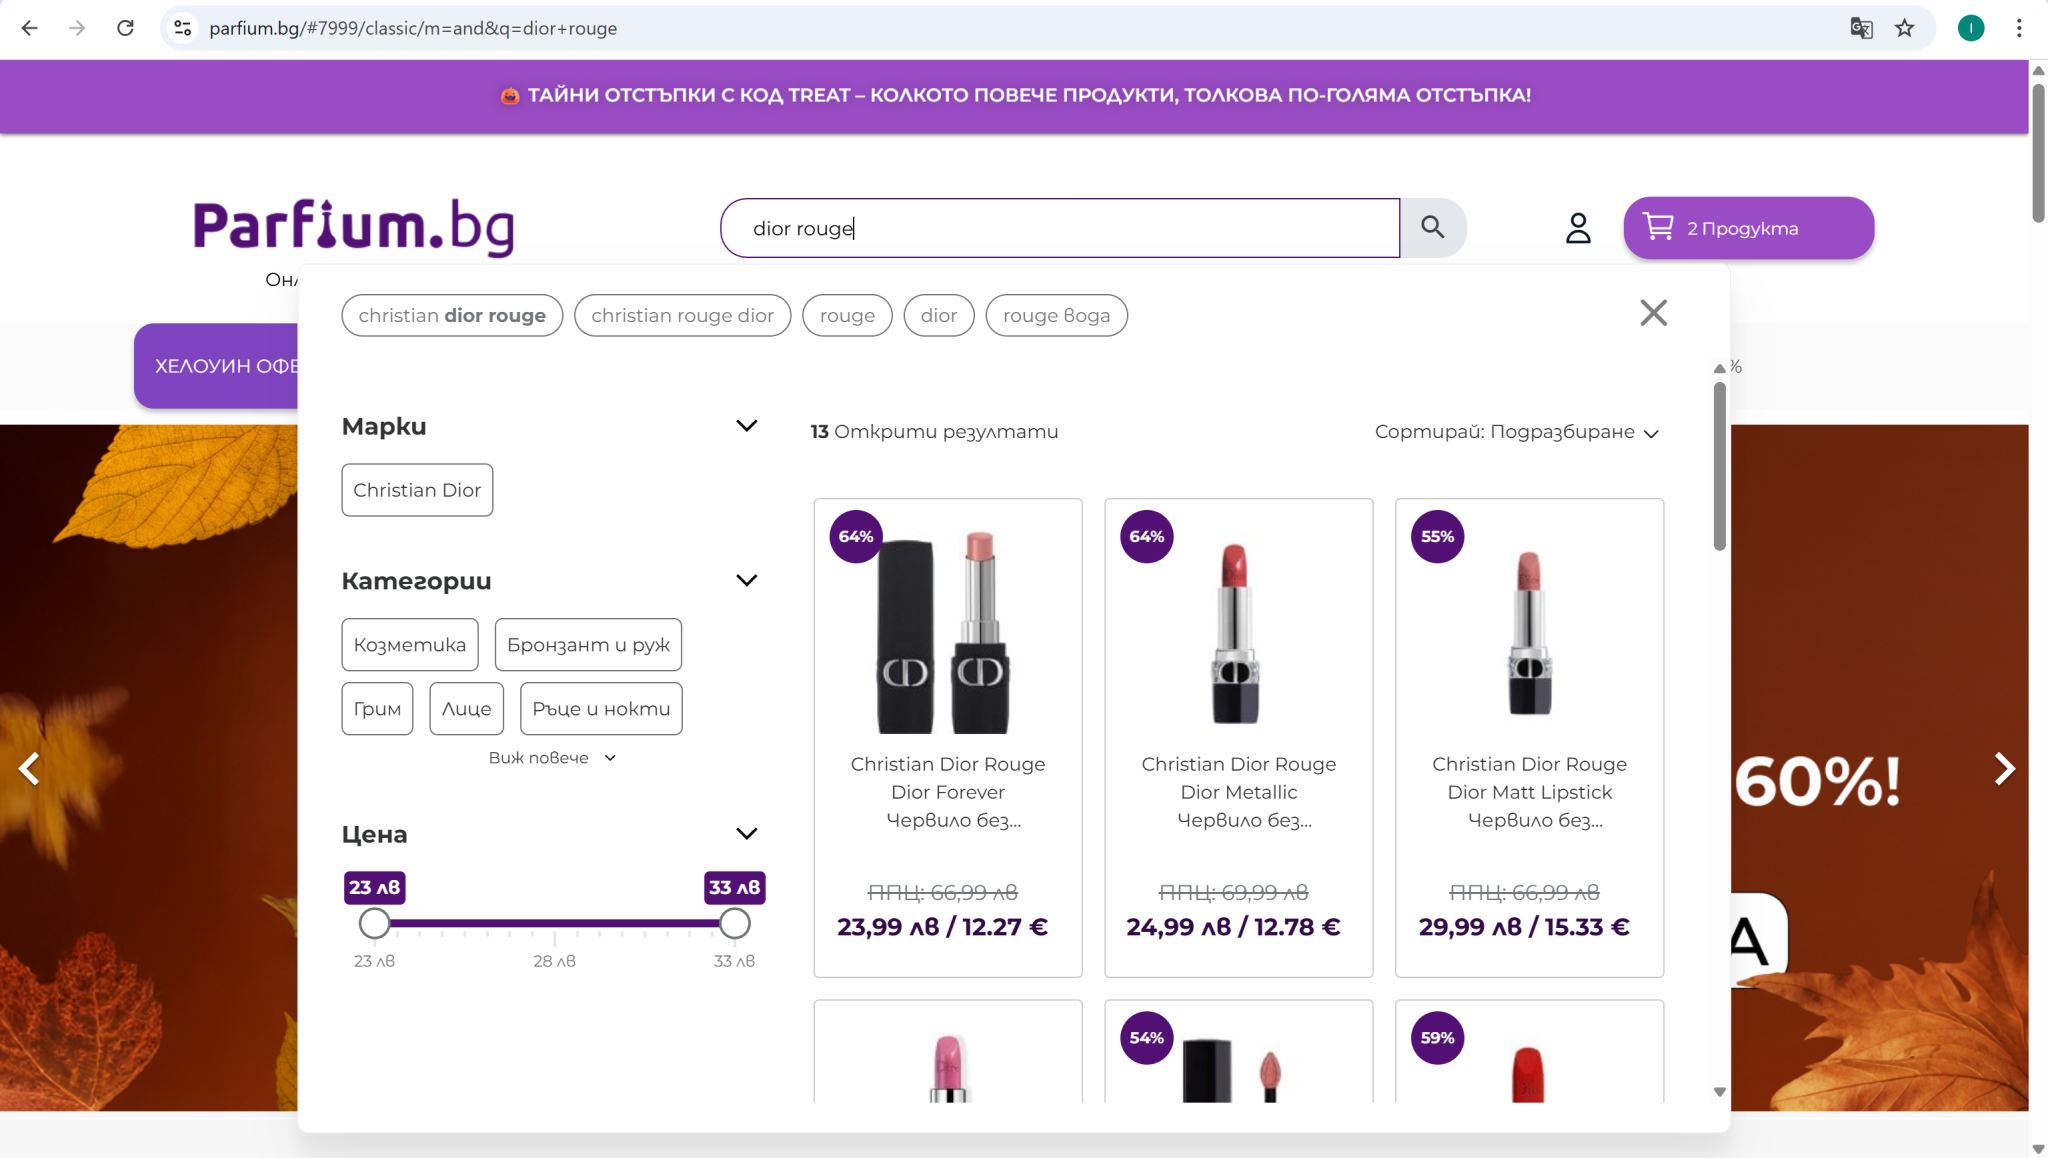2048x1158 pixels.
Task: Collapse the Цена filter section
Action: coord(746,834)
